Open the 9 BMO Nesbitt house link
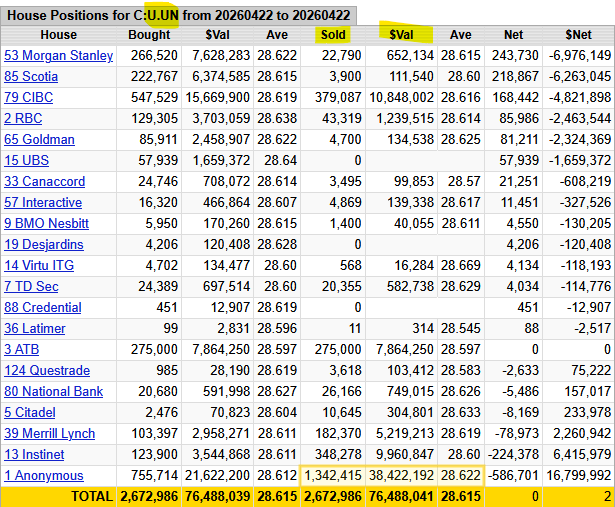 (46, 224)
